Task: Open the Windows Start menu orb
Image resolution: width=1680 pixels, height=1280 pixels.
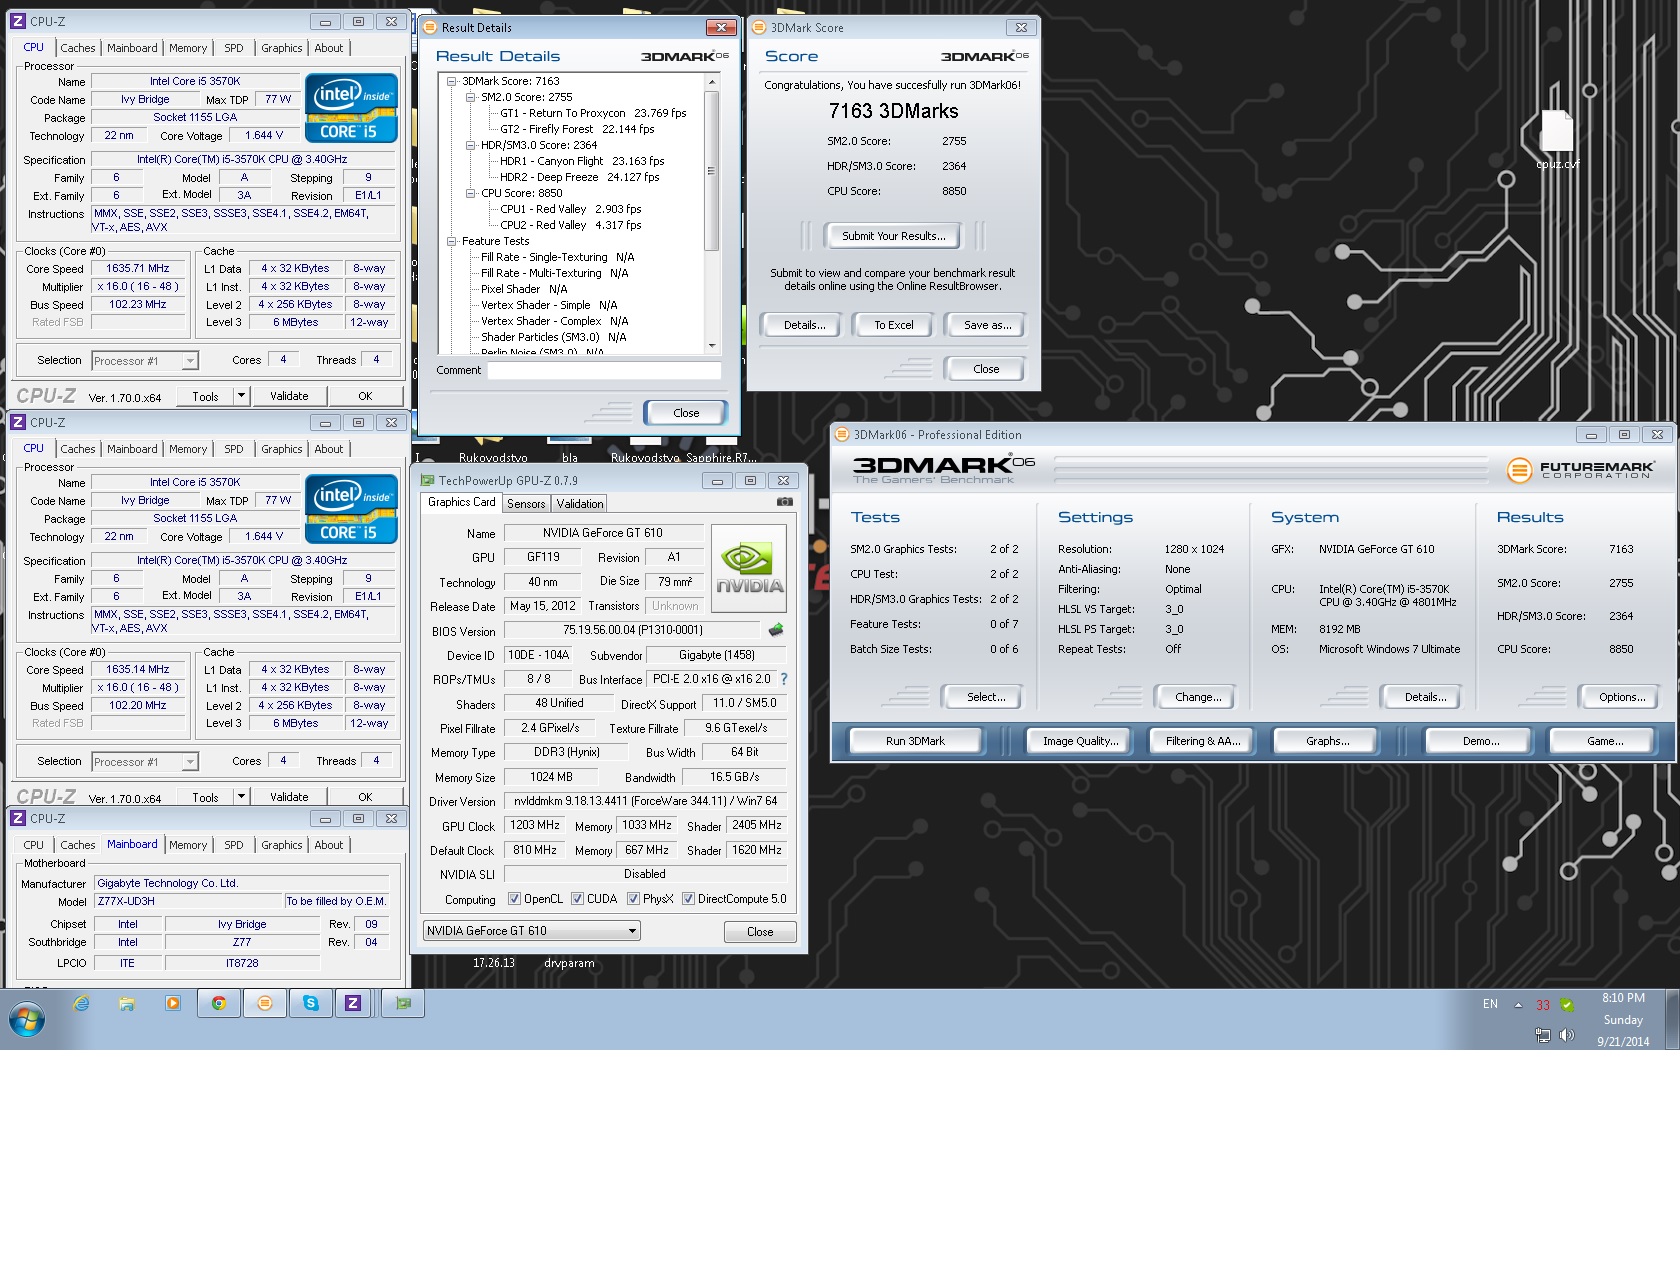Action: coord(27,1020)
